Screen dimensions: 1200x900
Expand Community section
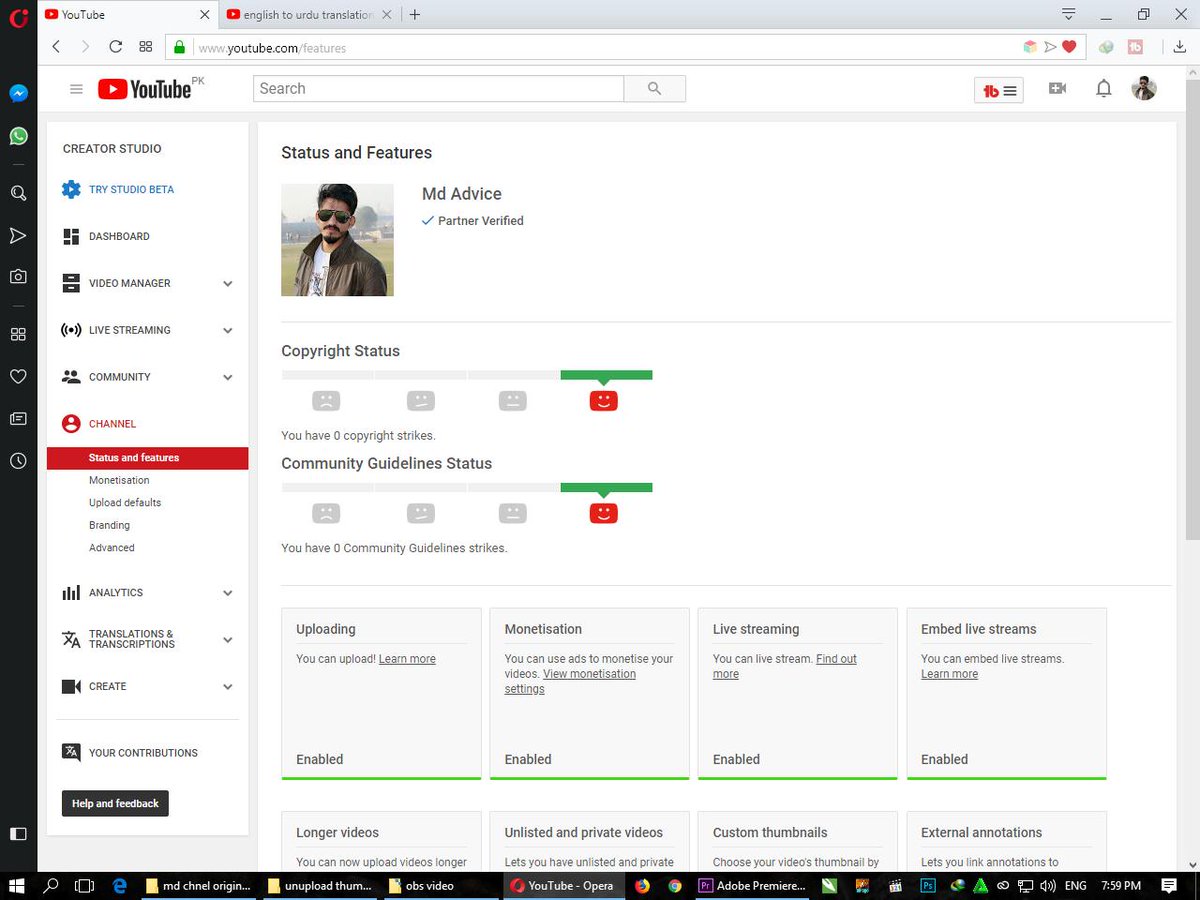click(x=228, y=378)
